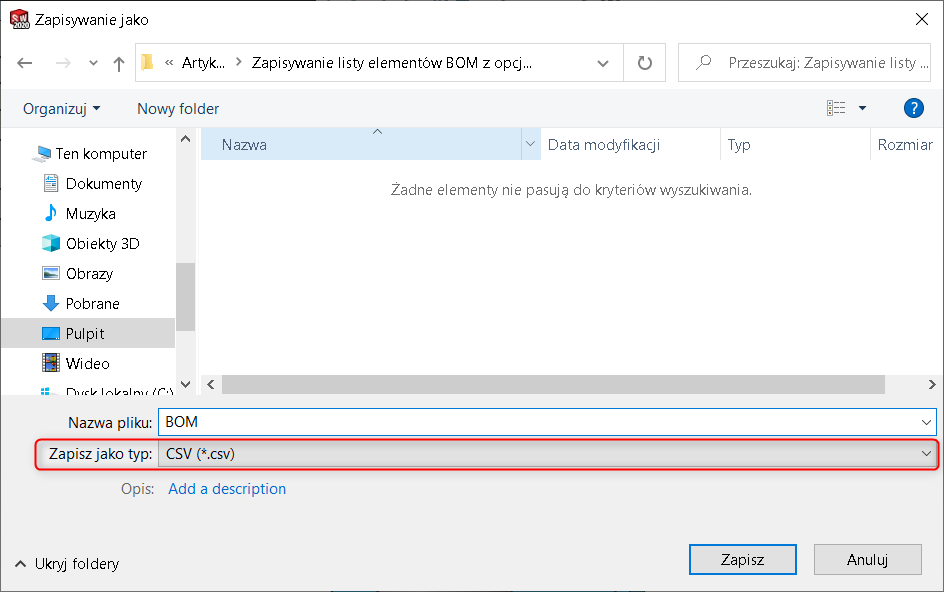This screenshot has height=592, width=944.
Task: Click the Back navigation arrow
Action: coord(25,63)
